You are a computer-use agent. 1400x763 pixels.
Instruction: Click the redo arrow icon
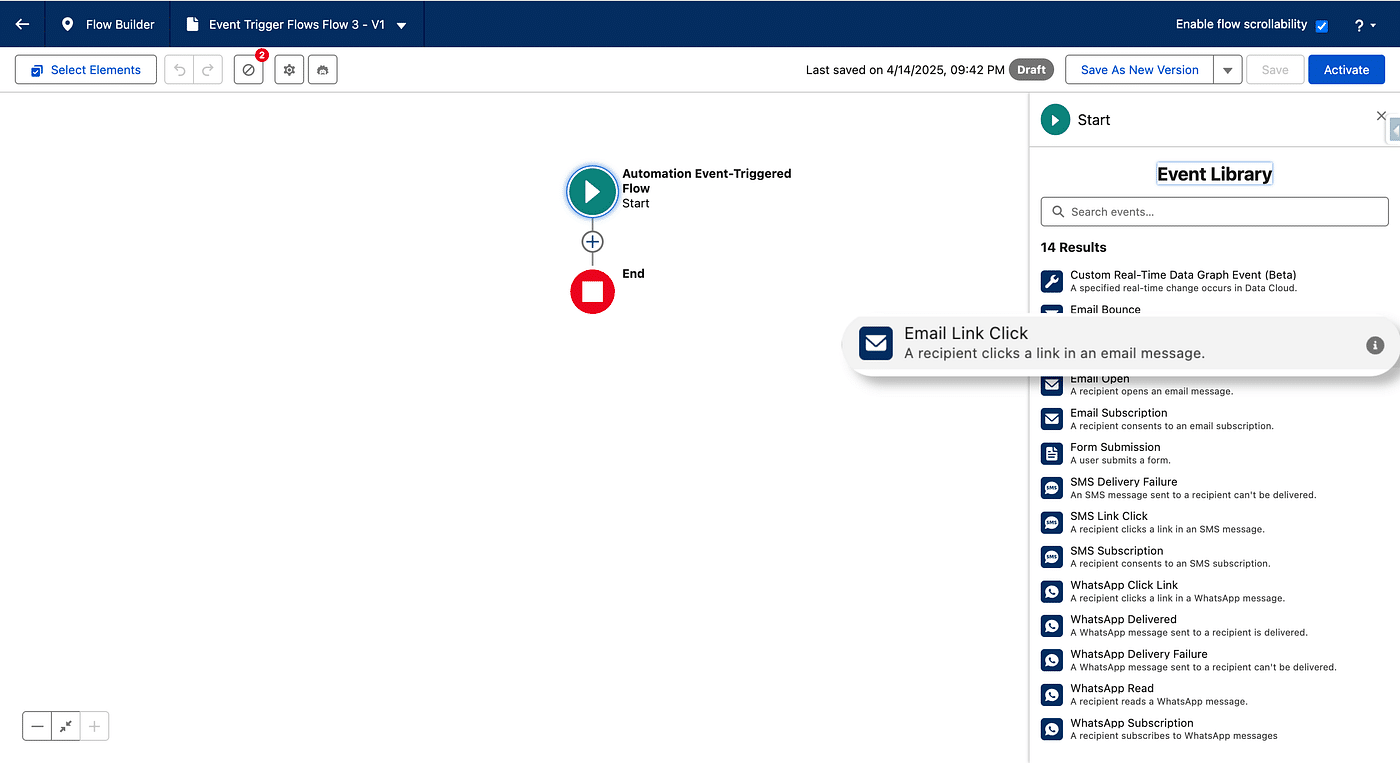click(x=208, y=70)
